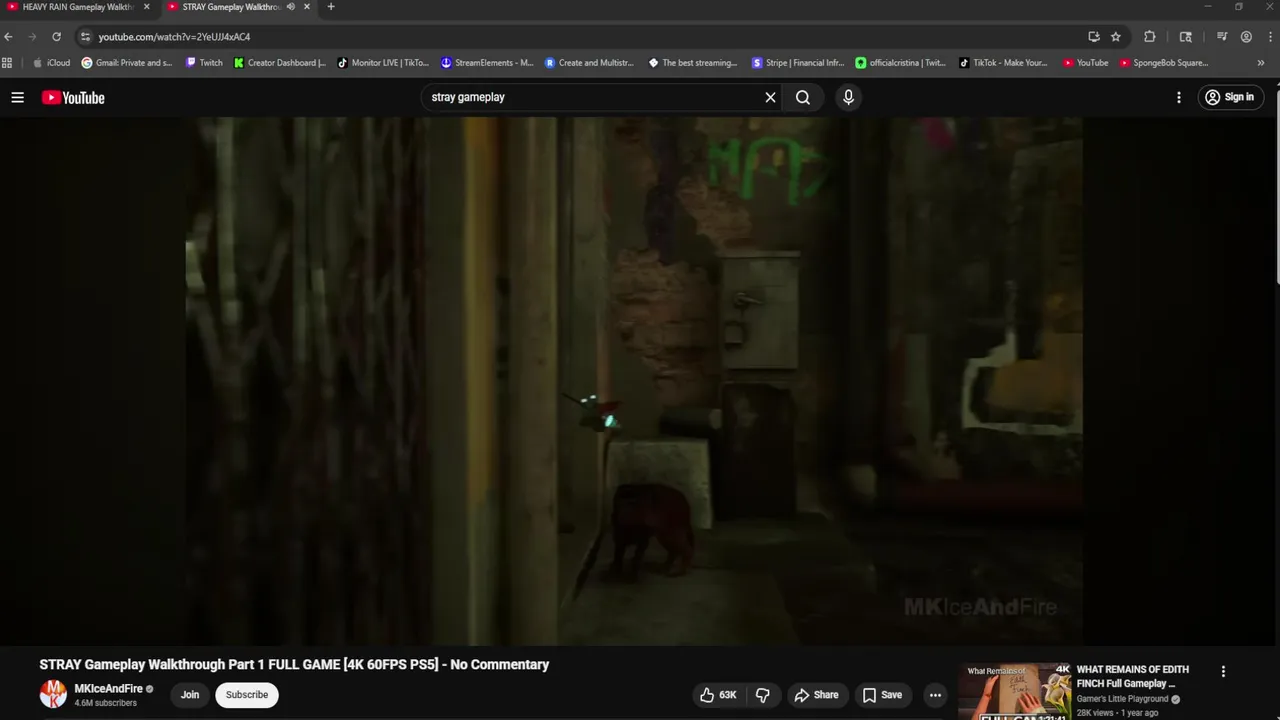Screen dimensions: 1280x720
Task: Pause the Stray video player
Action: [x=633, y=380]
